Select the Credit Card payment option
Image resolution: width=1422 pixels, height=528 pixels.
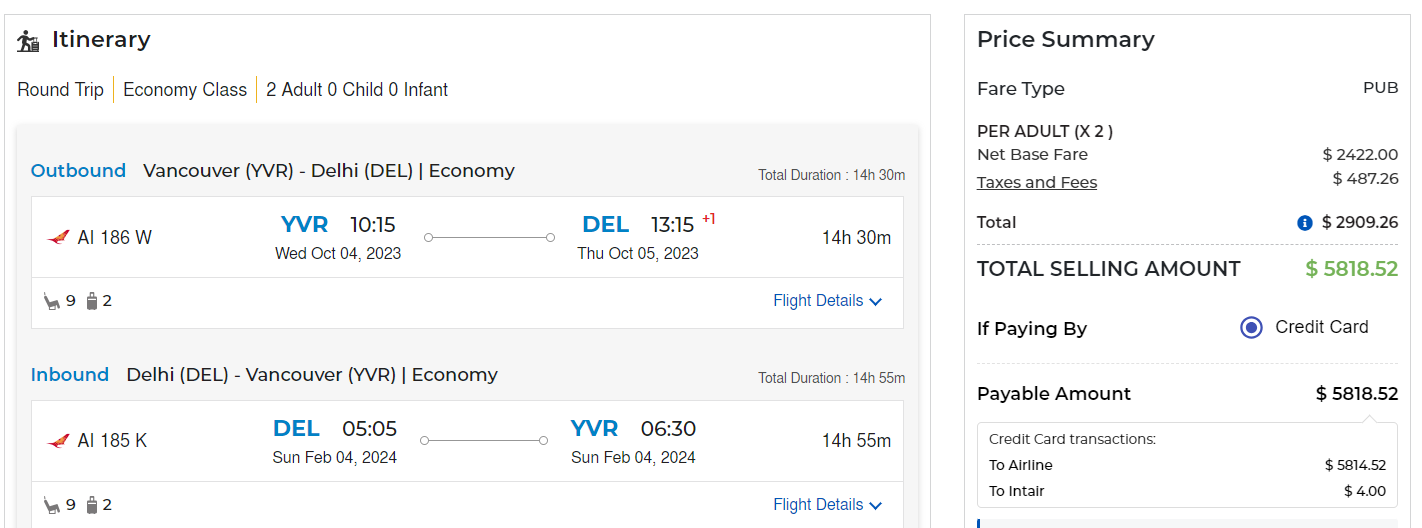(1251, 327)
